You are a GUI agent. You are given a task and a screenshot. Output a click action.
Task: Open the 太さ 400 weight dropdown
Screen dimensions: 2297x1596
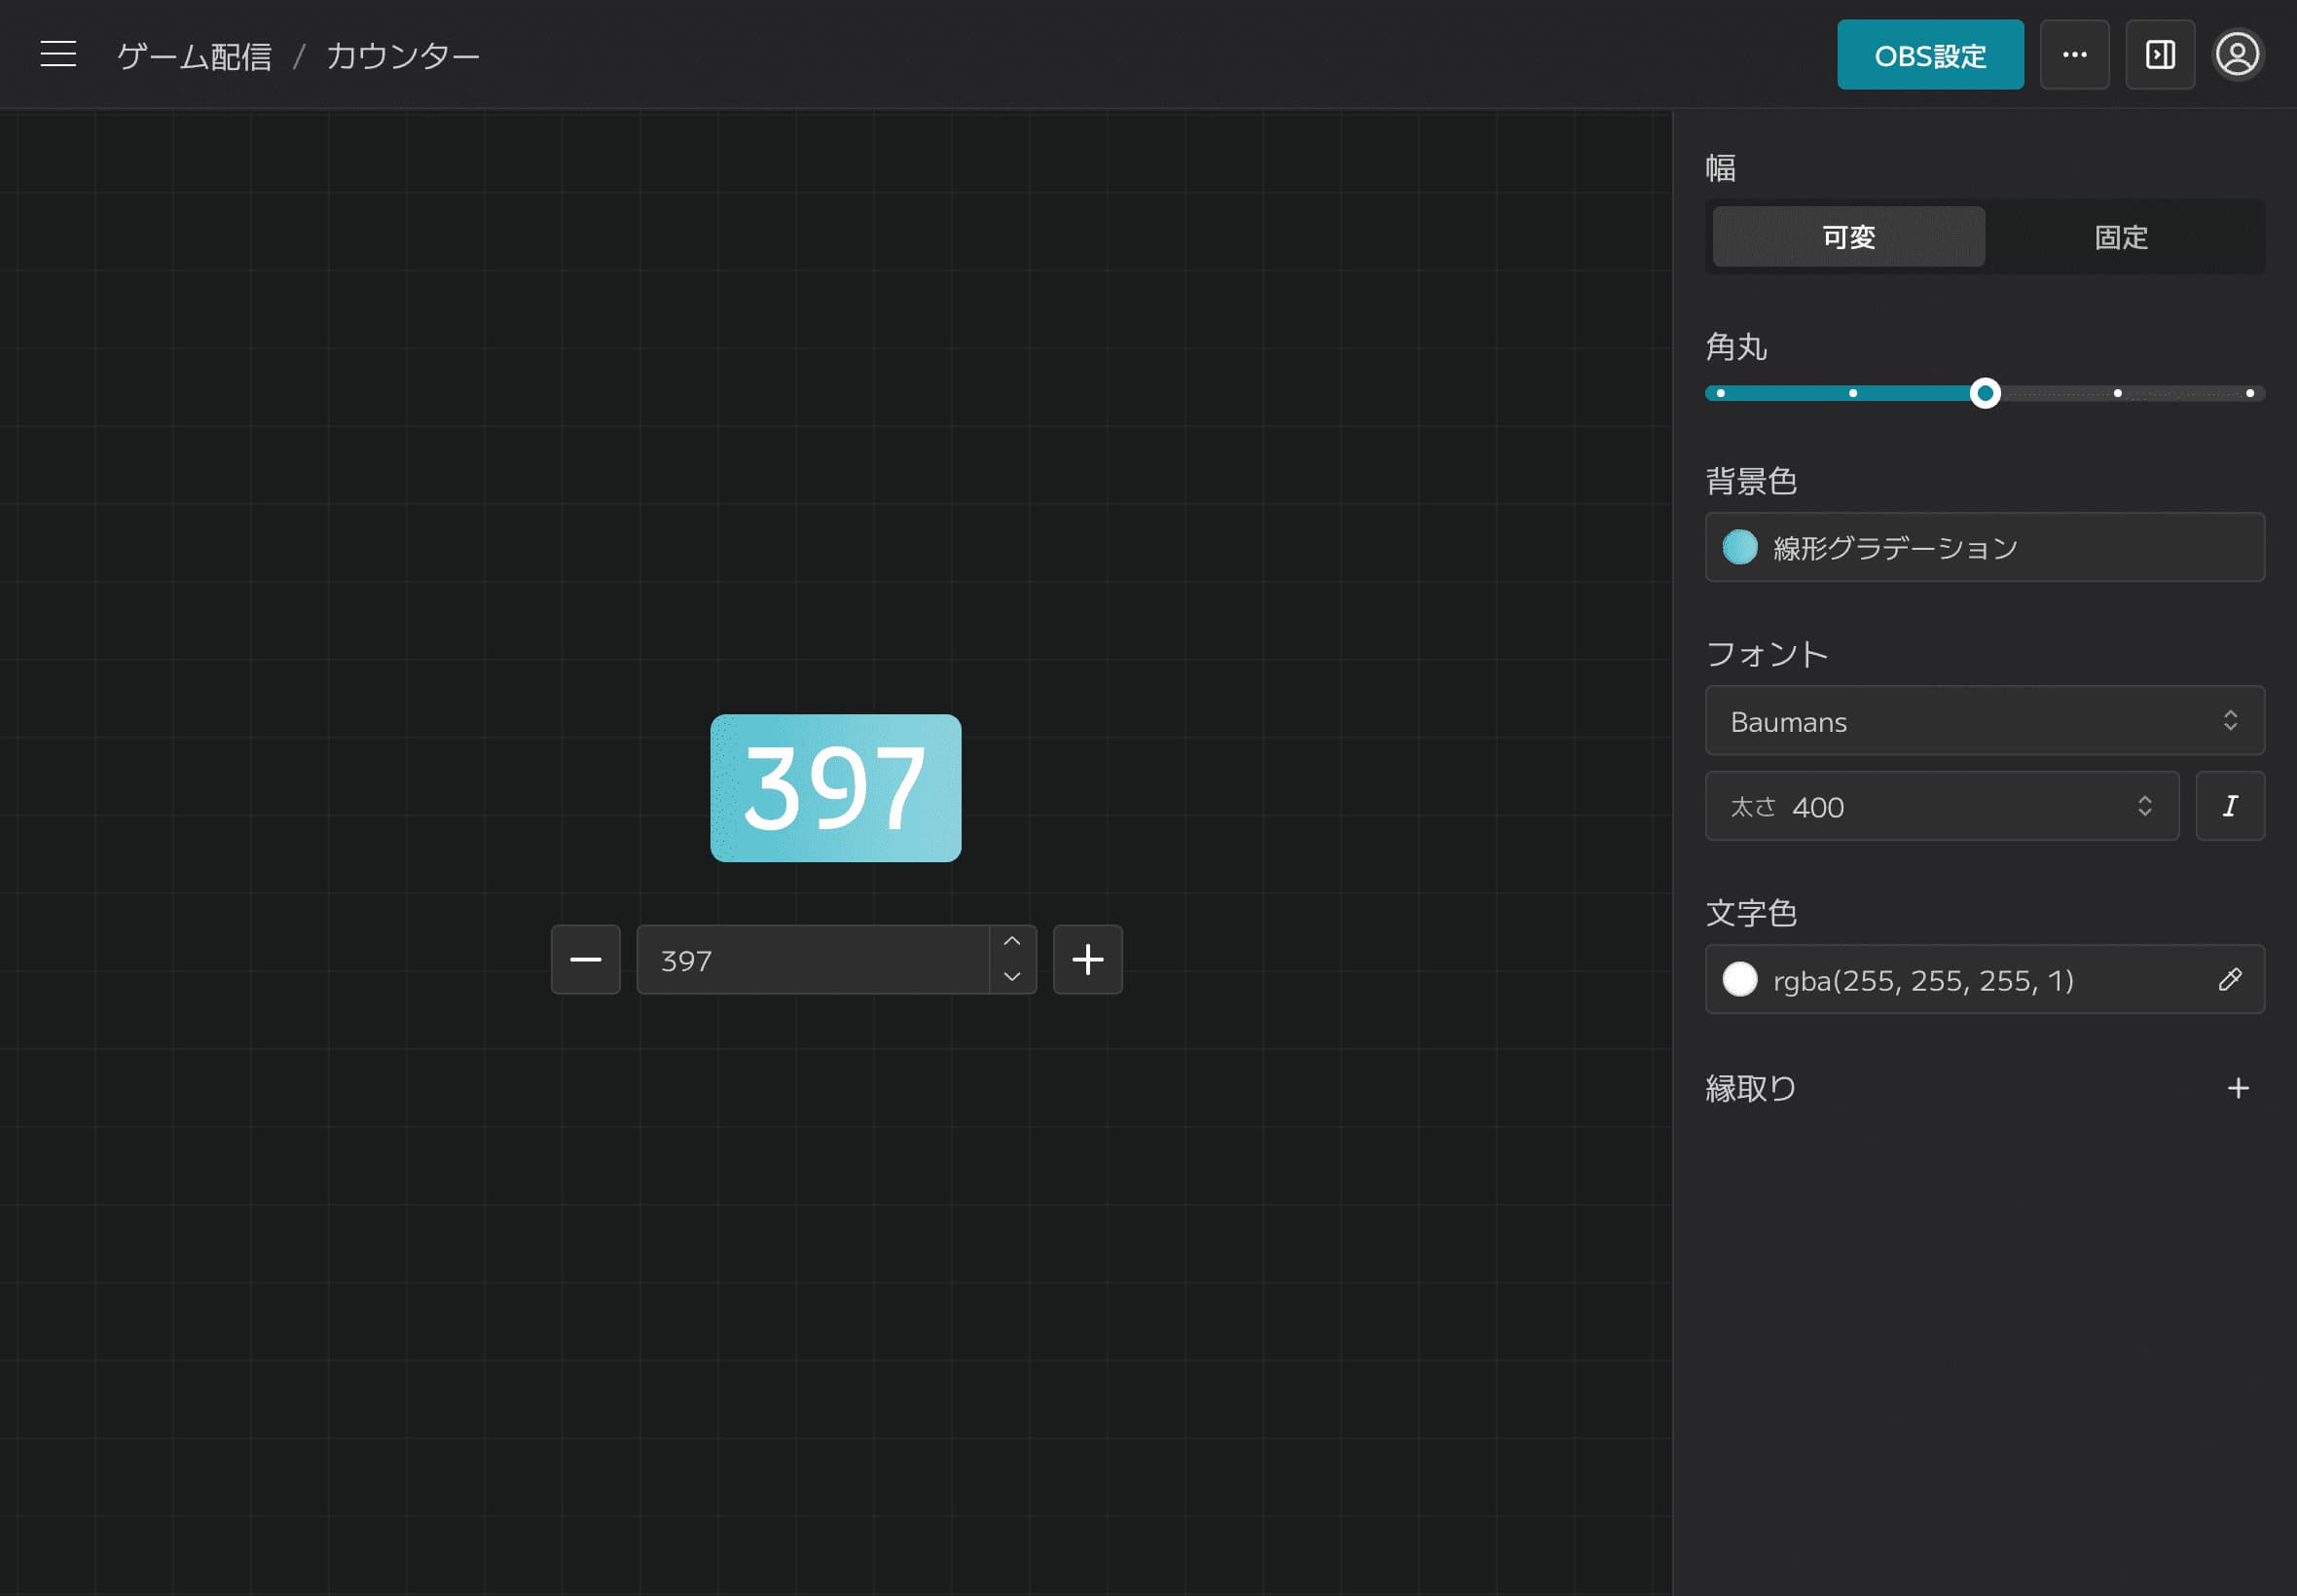[1940, 806]
